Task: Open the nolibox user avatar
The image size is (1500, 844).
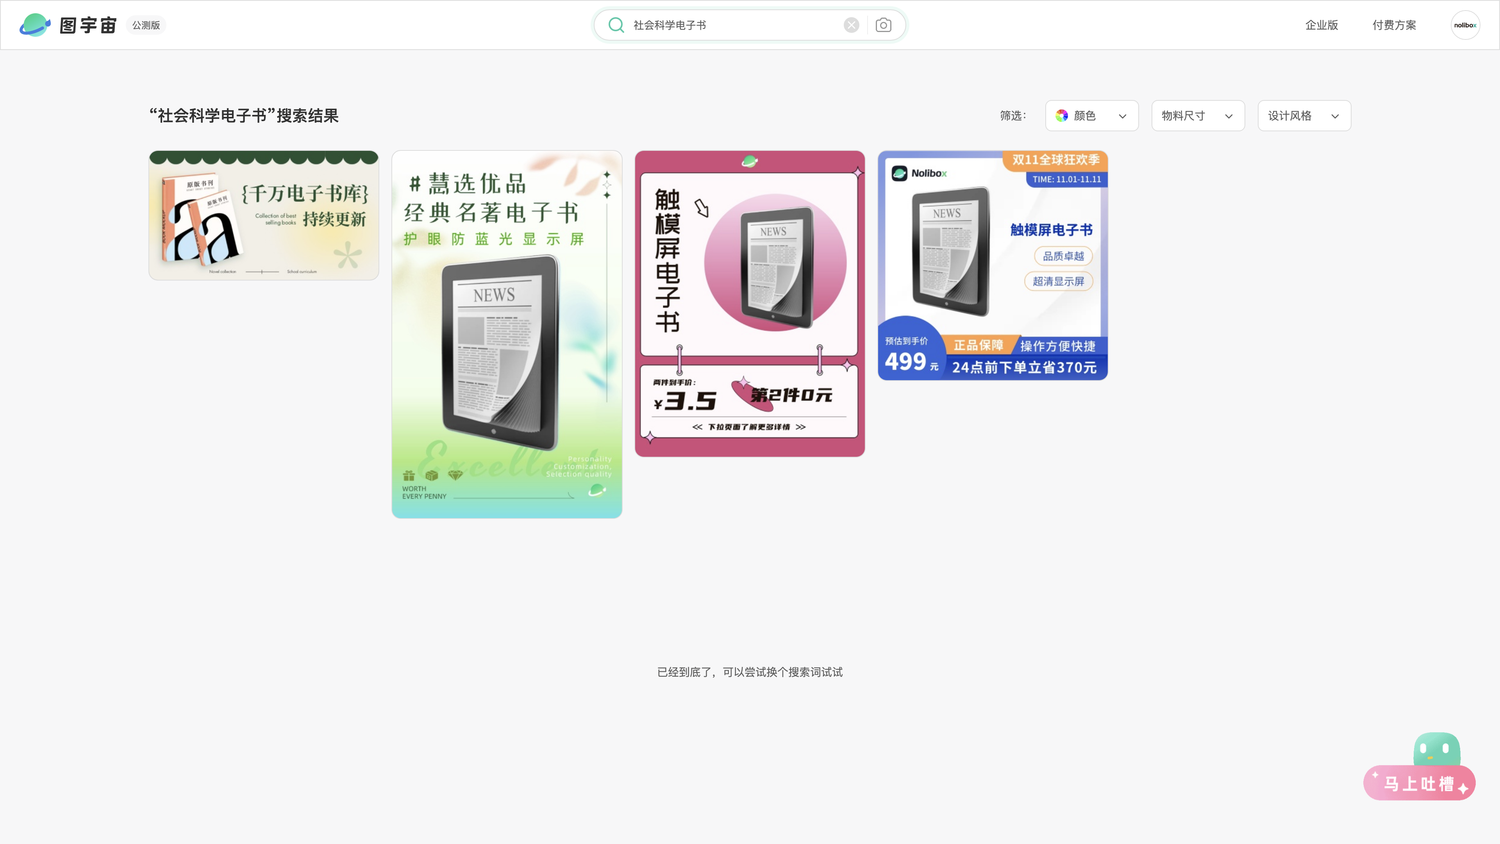Action: tap(1465, 25)
